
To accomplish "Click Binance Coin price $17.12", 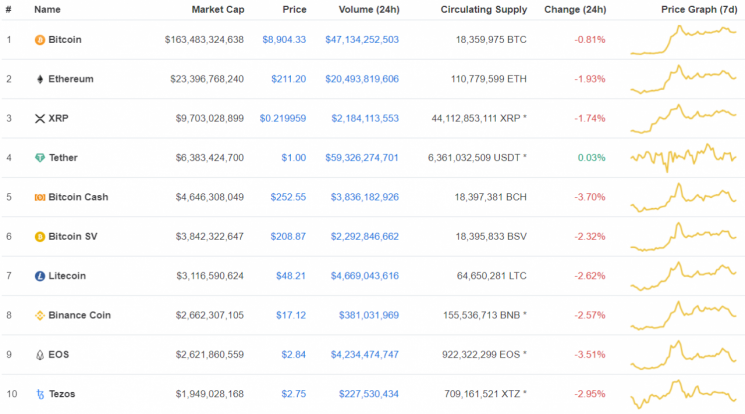I will click(291, 316).
